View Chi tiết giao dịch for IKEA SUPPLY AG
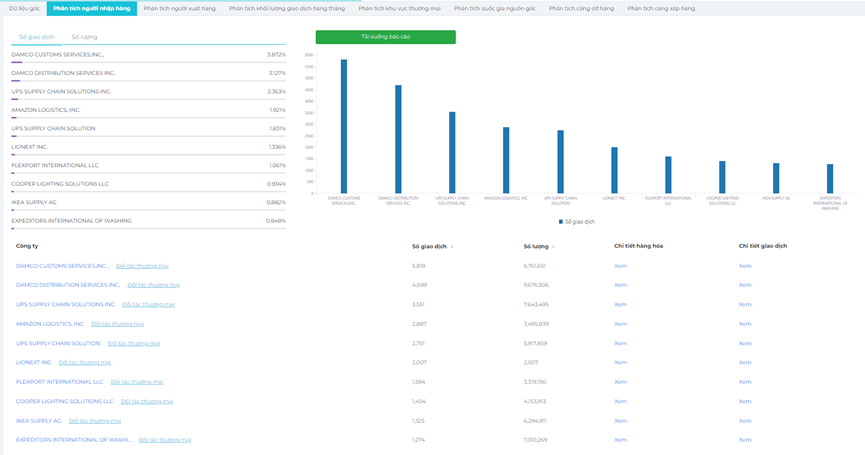Viewport: 865px width, 455px height. (745, 421)
